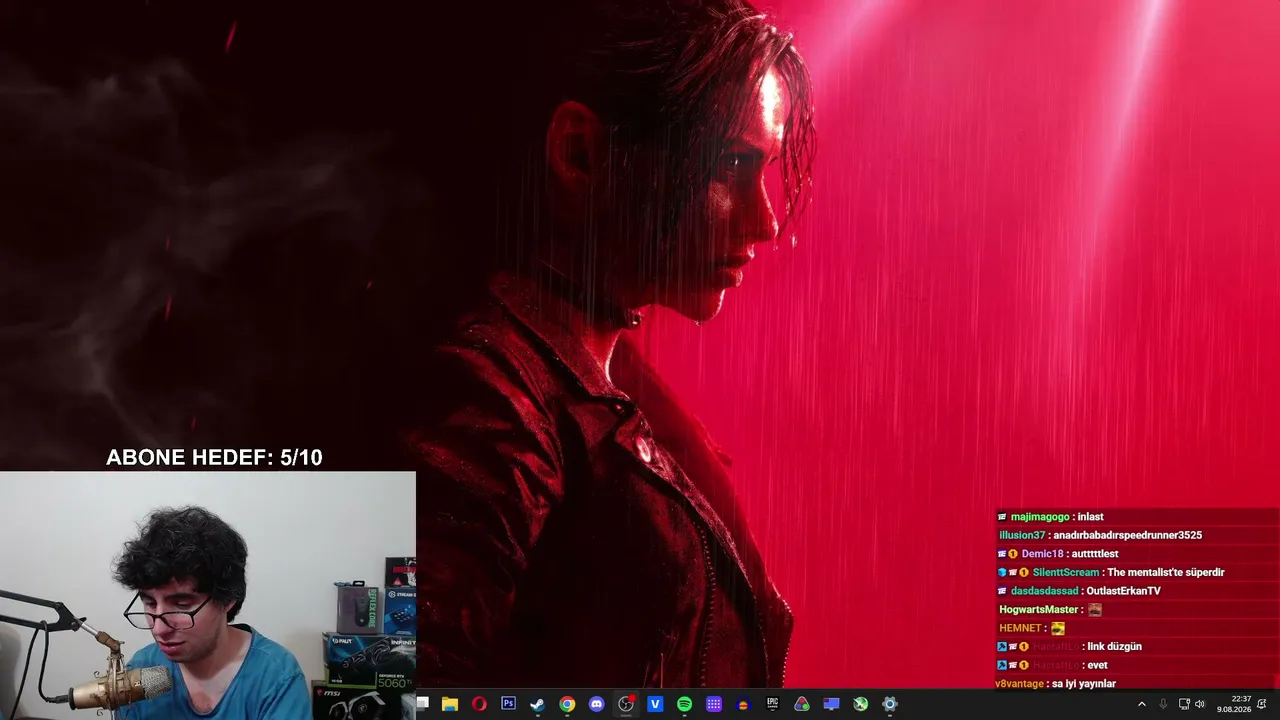Viewport: 1280px width, 720px height.
Task: Open OBS Studio from the taskbar
Action: point(626,704)
